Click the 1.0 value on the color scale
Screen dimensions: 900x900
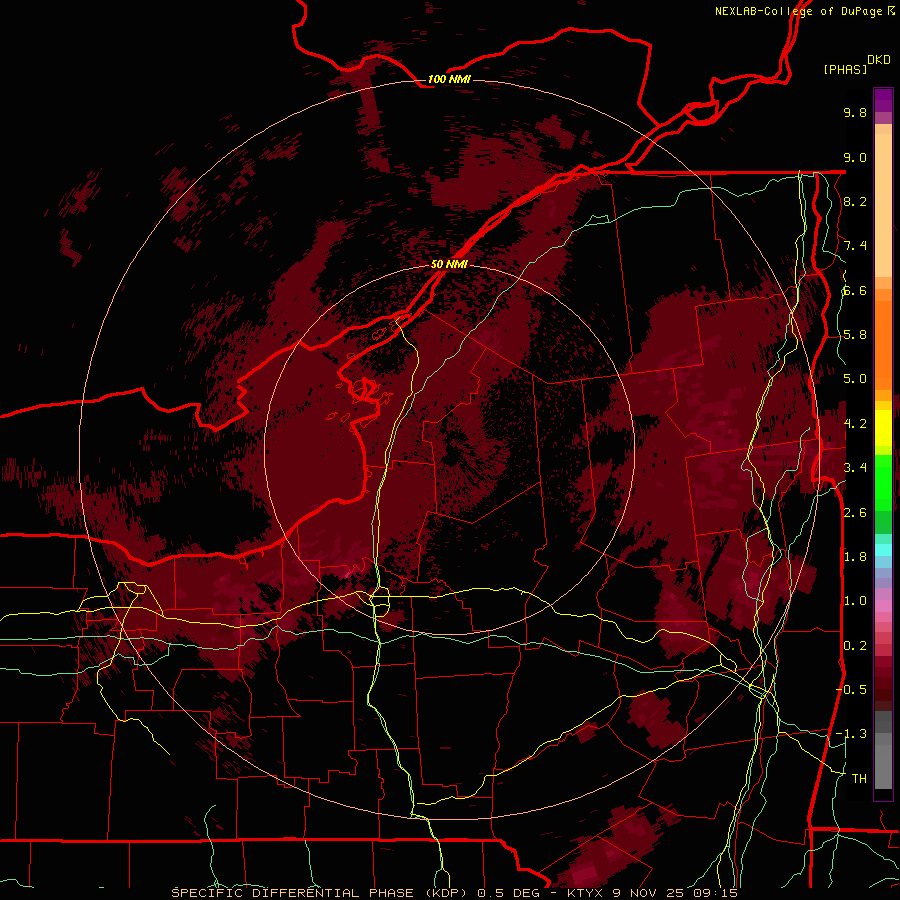[x=855, y=601]
